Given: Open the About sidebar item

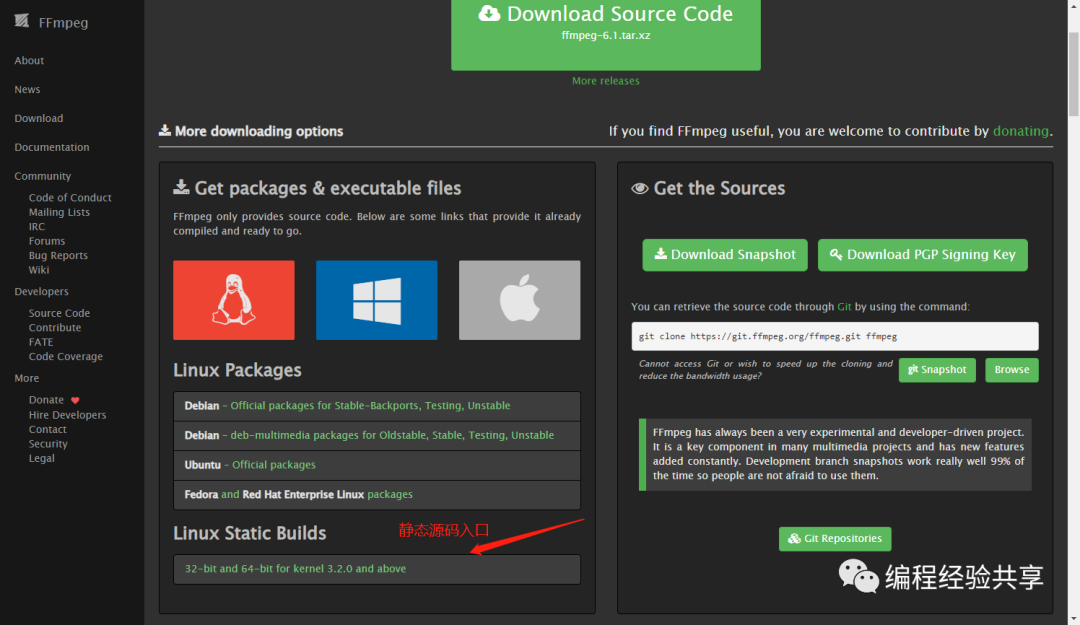Looking at the screenshot, I should (x=29, y=61).
